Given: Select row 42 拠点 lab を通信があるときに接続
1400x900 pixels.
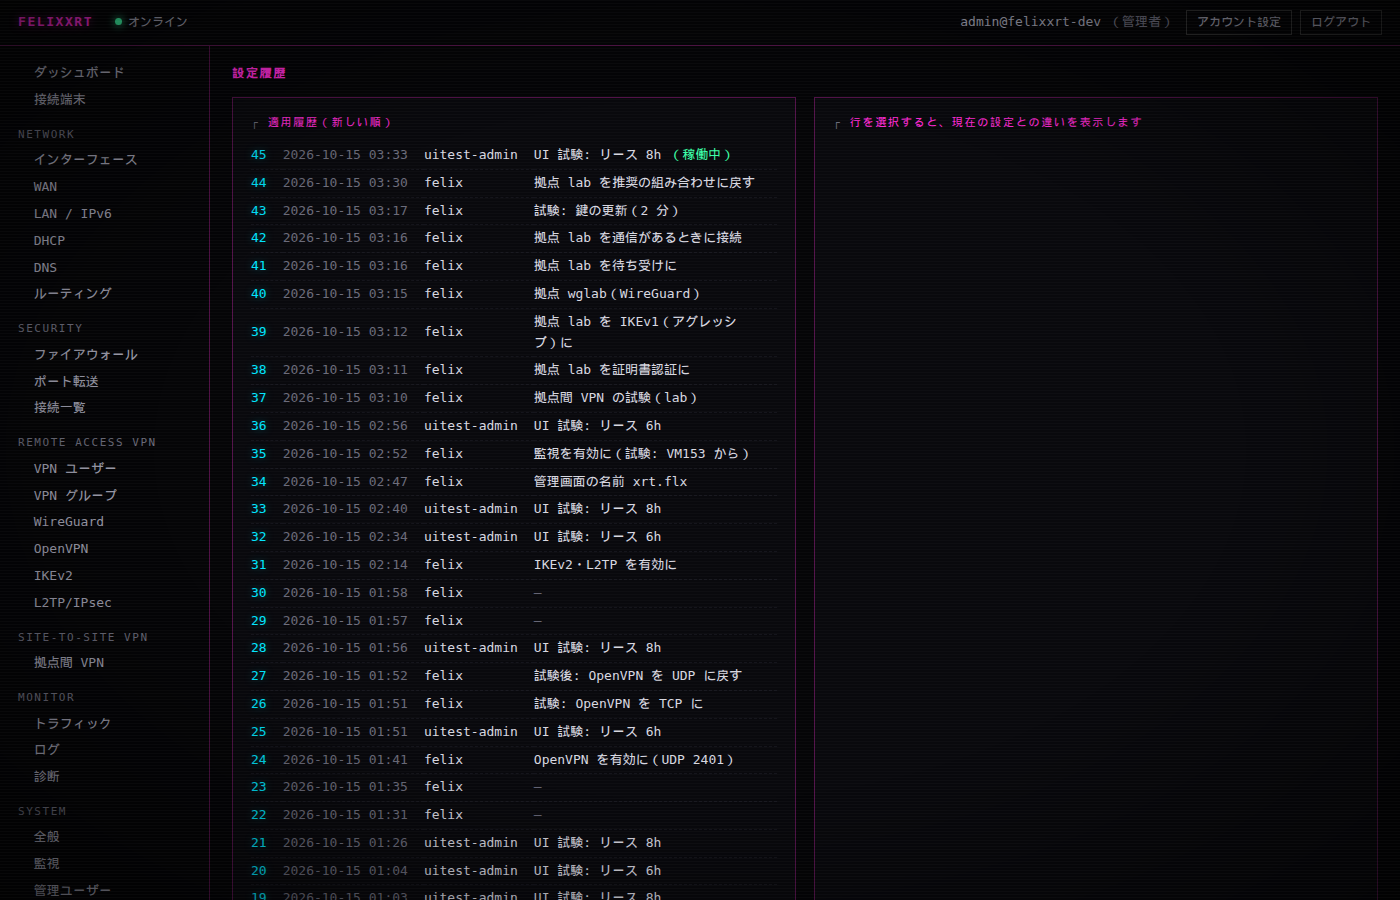Looking at the screenshot, I should pyautogui.click(x=513, y=238).
